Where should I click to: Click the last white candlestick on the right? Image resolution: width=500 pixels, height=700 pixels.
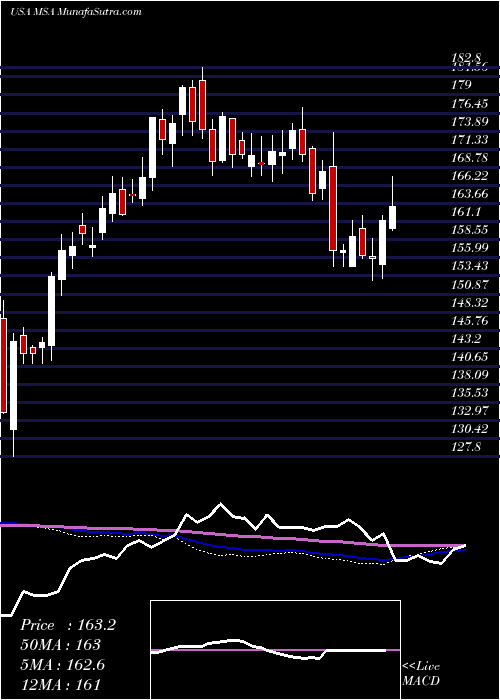(393, 218)
